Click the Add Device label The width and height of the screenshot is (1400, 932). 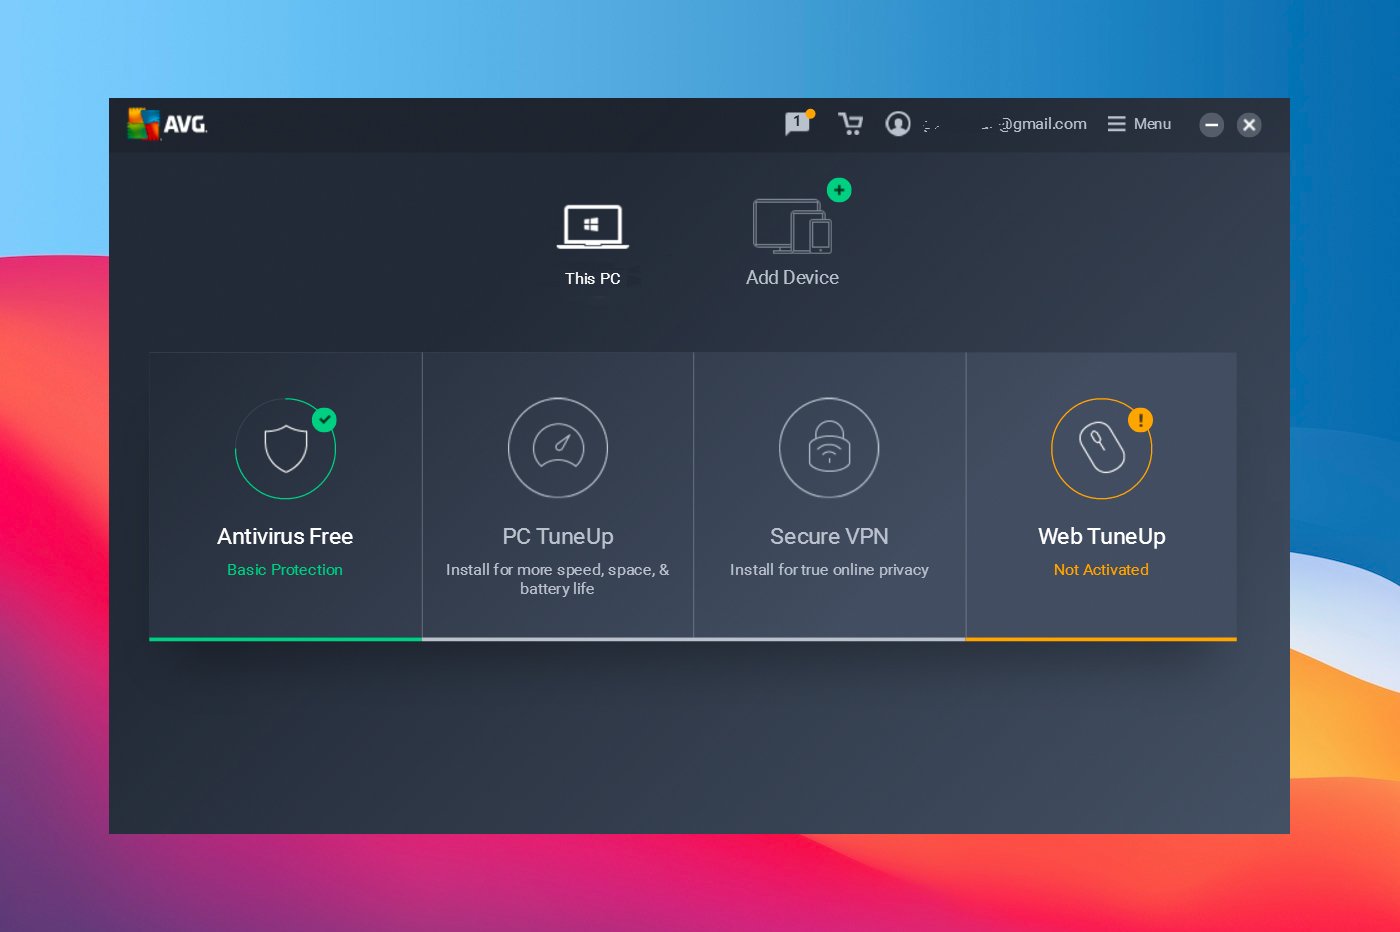[792, 278]
